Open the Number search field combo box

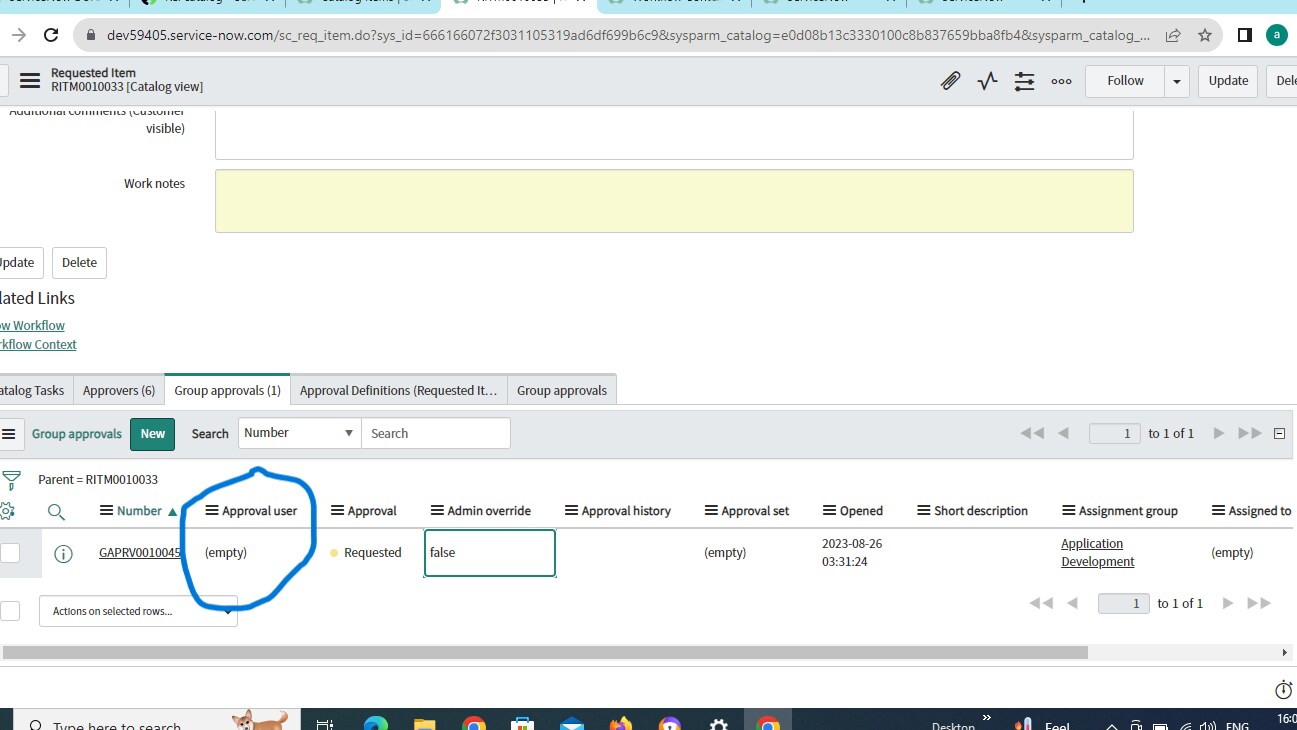tap(296, 433)
